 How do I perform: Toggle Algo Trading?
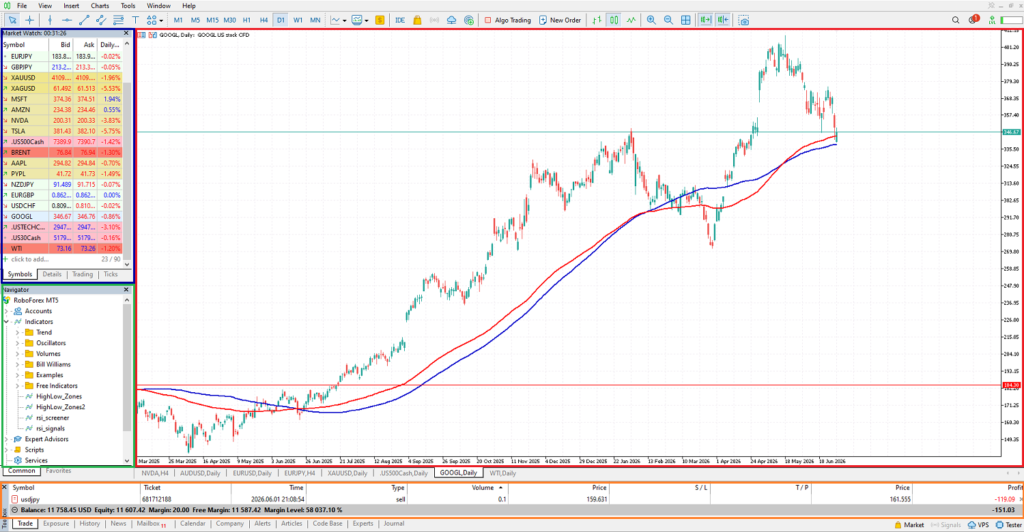click(507, 20)
